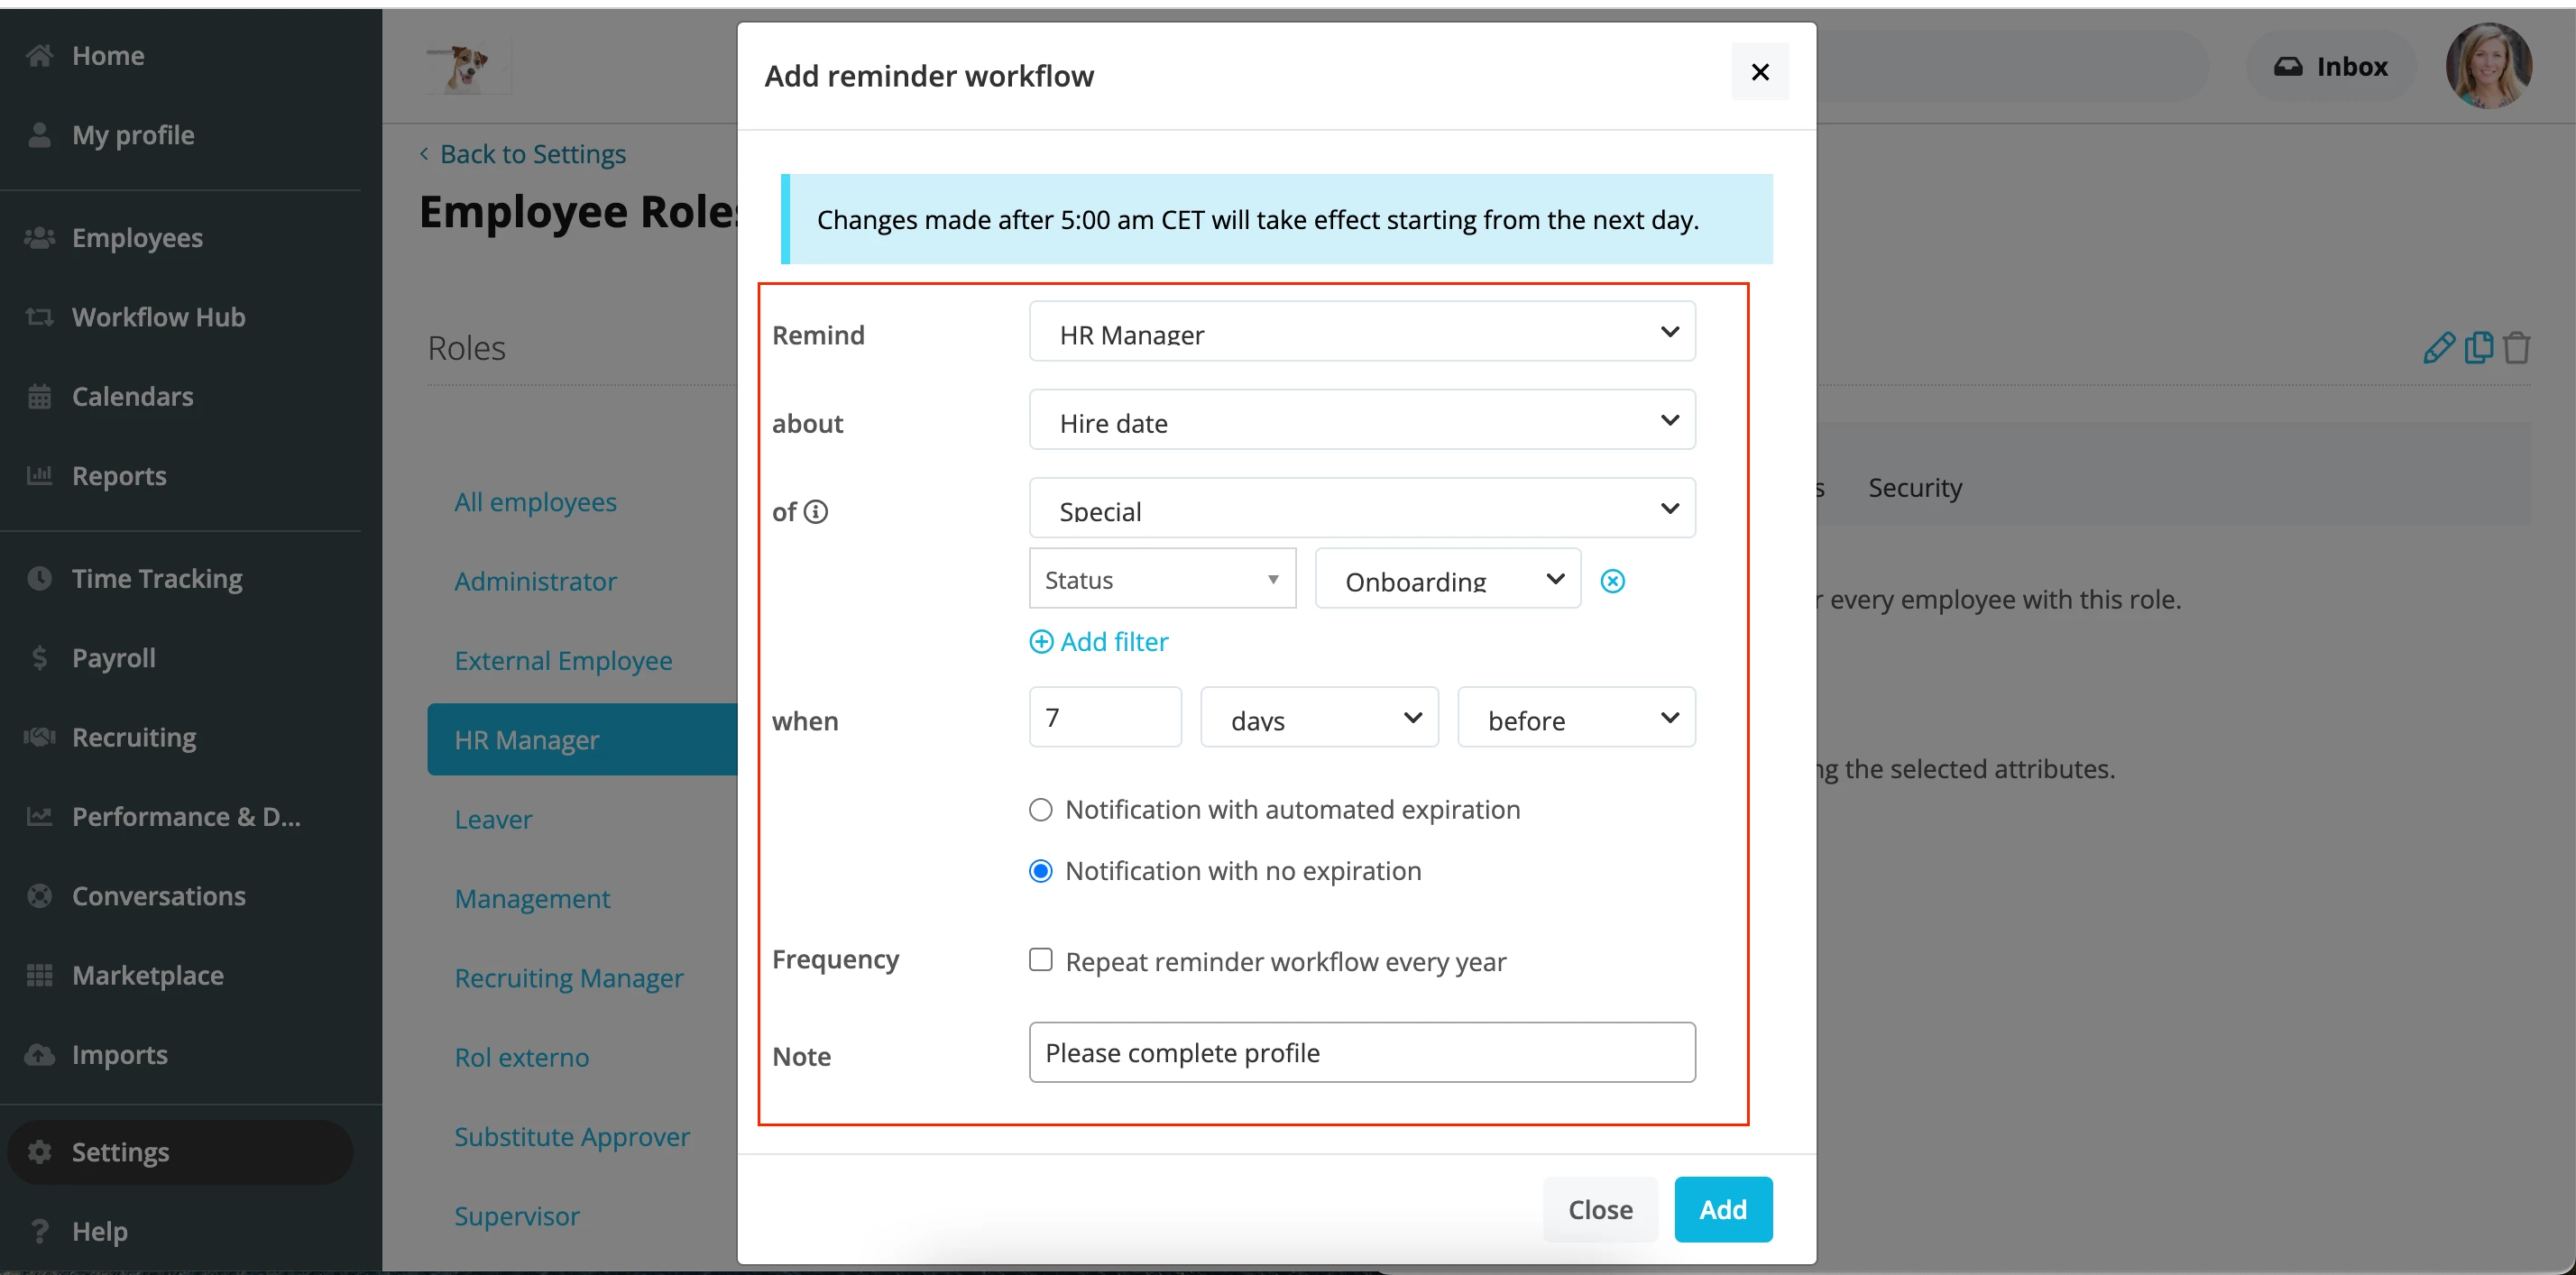Click the Note text field
2576x1275 pixels.
pos(1361,1053)
